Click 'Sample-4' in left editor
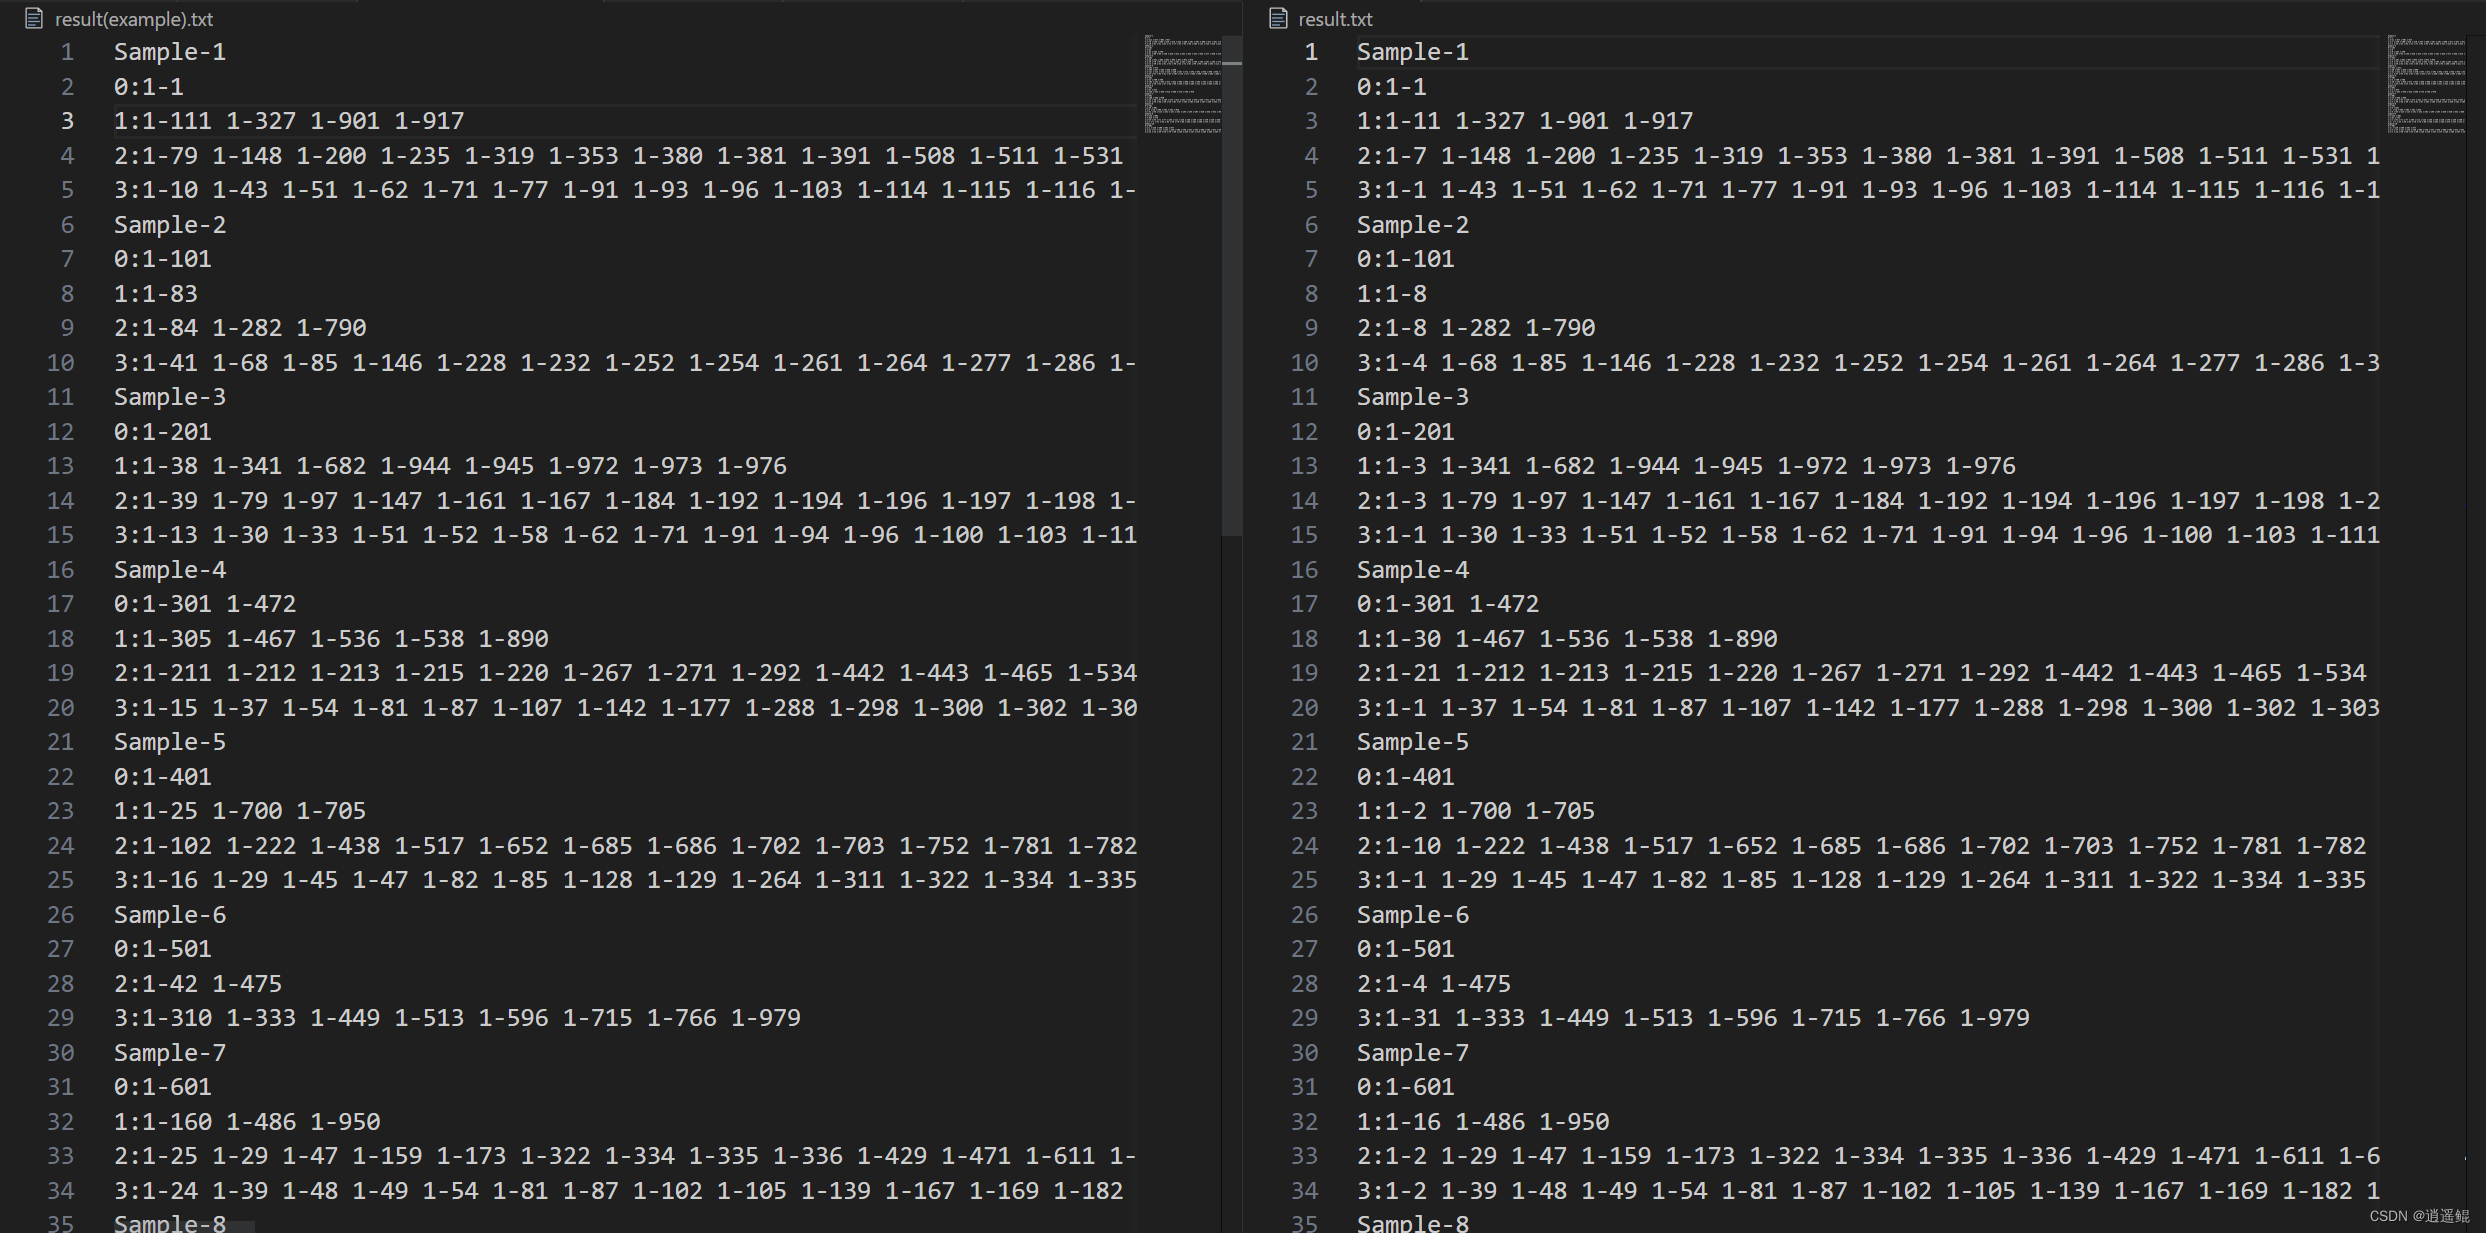This screenshot has height=1233, width=2486. (x=170, y=570)
